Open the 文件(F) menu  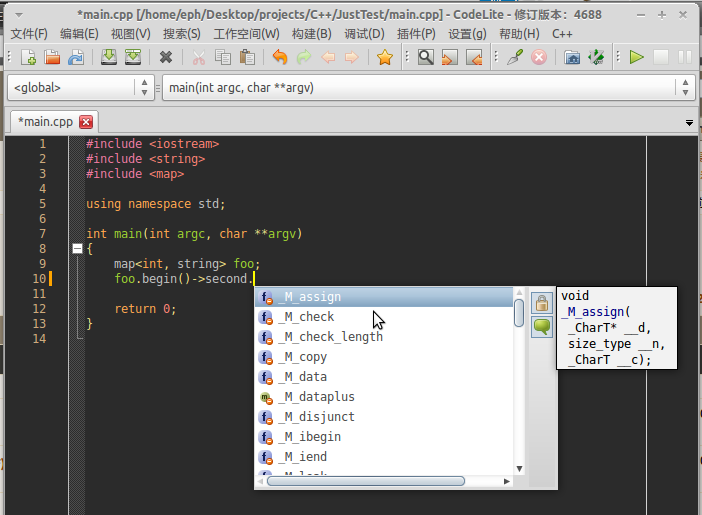29,34
